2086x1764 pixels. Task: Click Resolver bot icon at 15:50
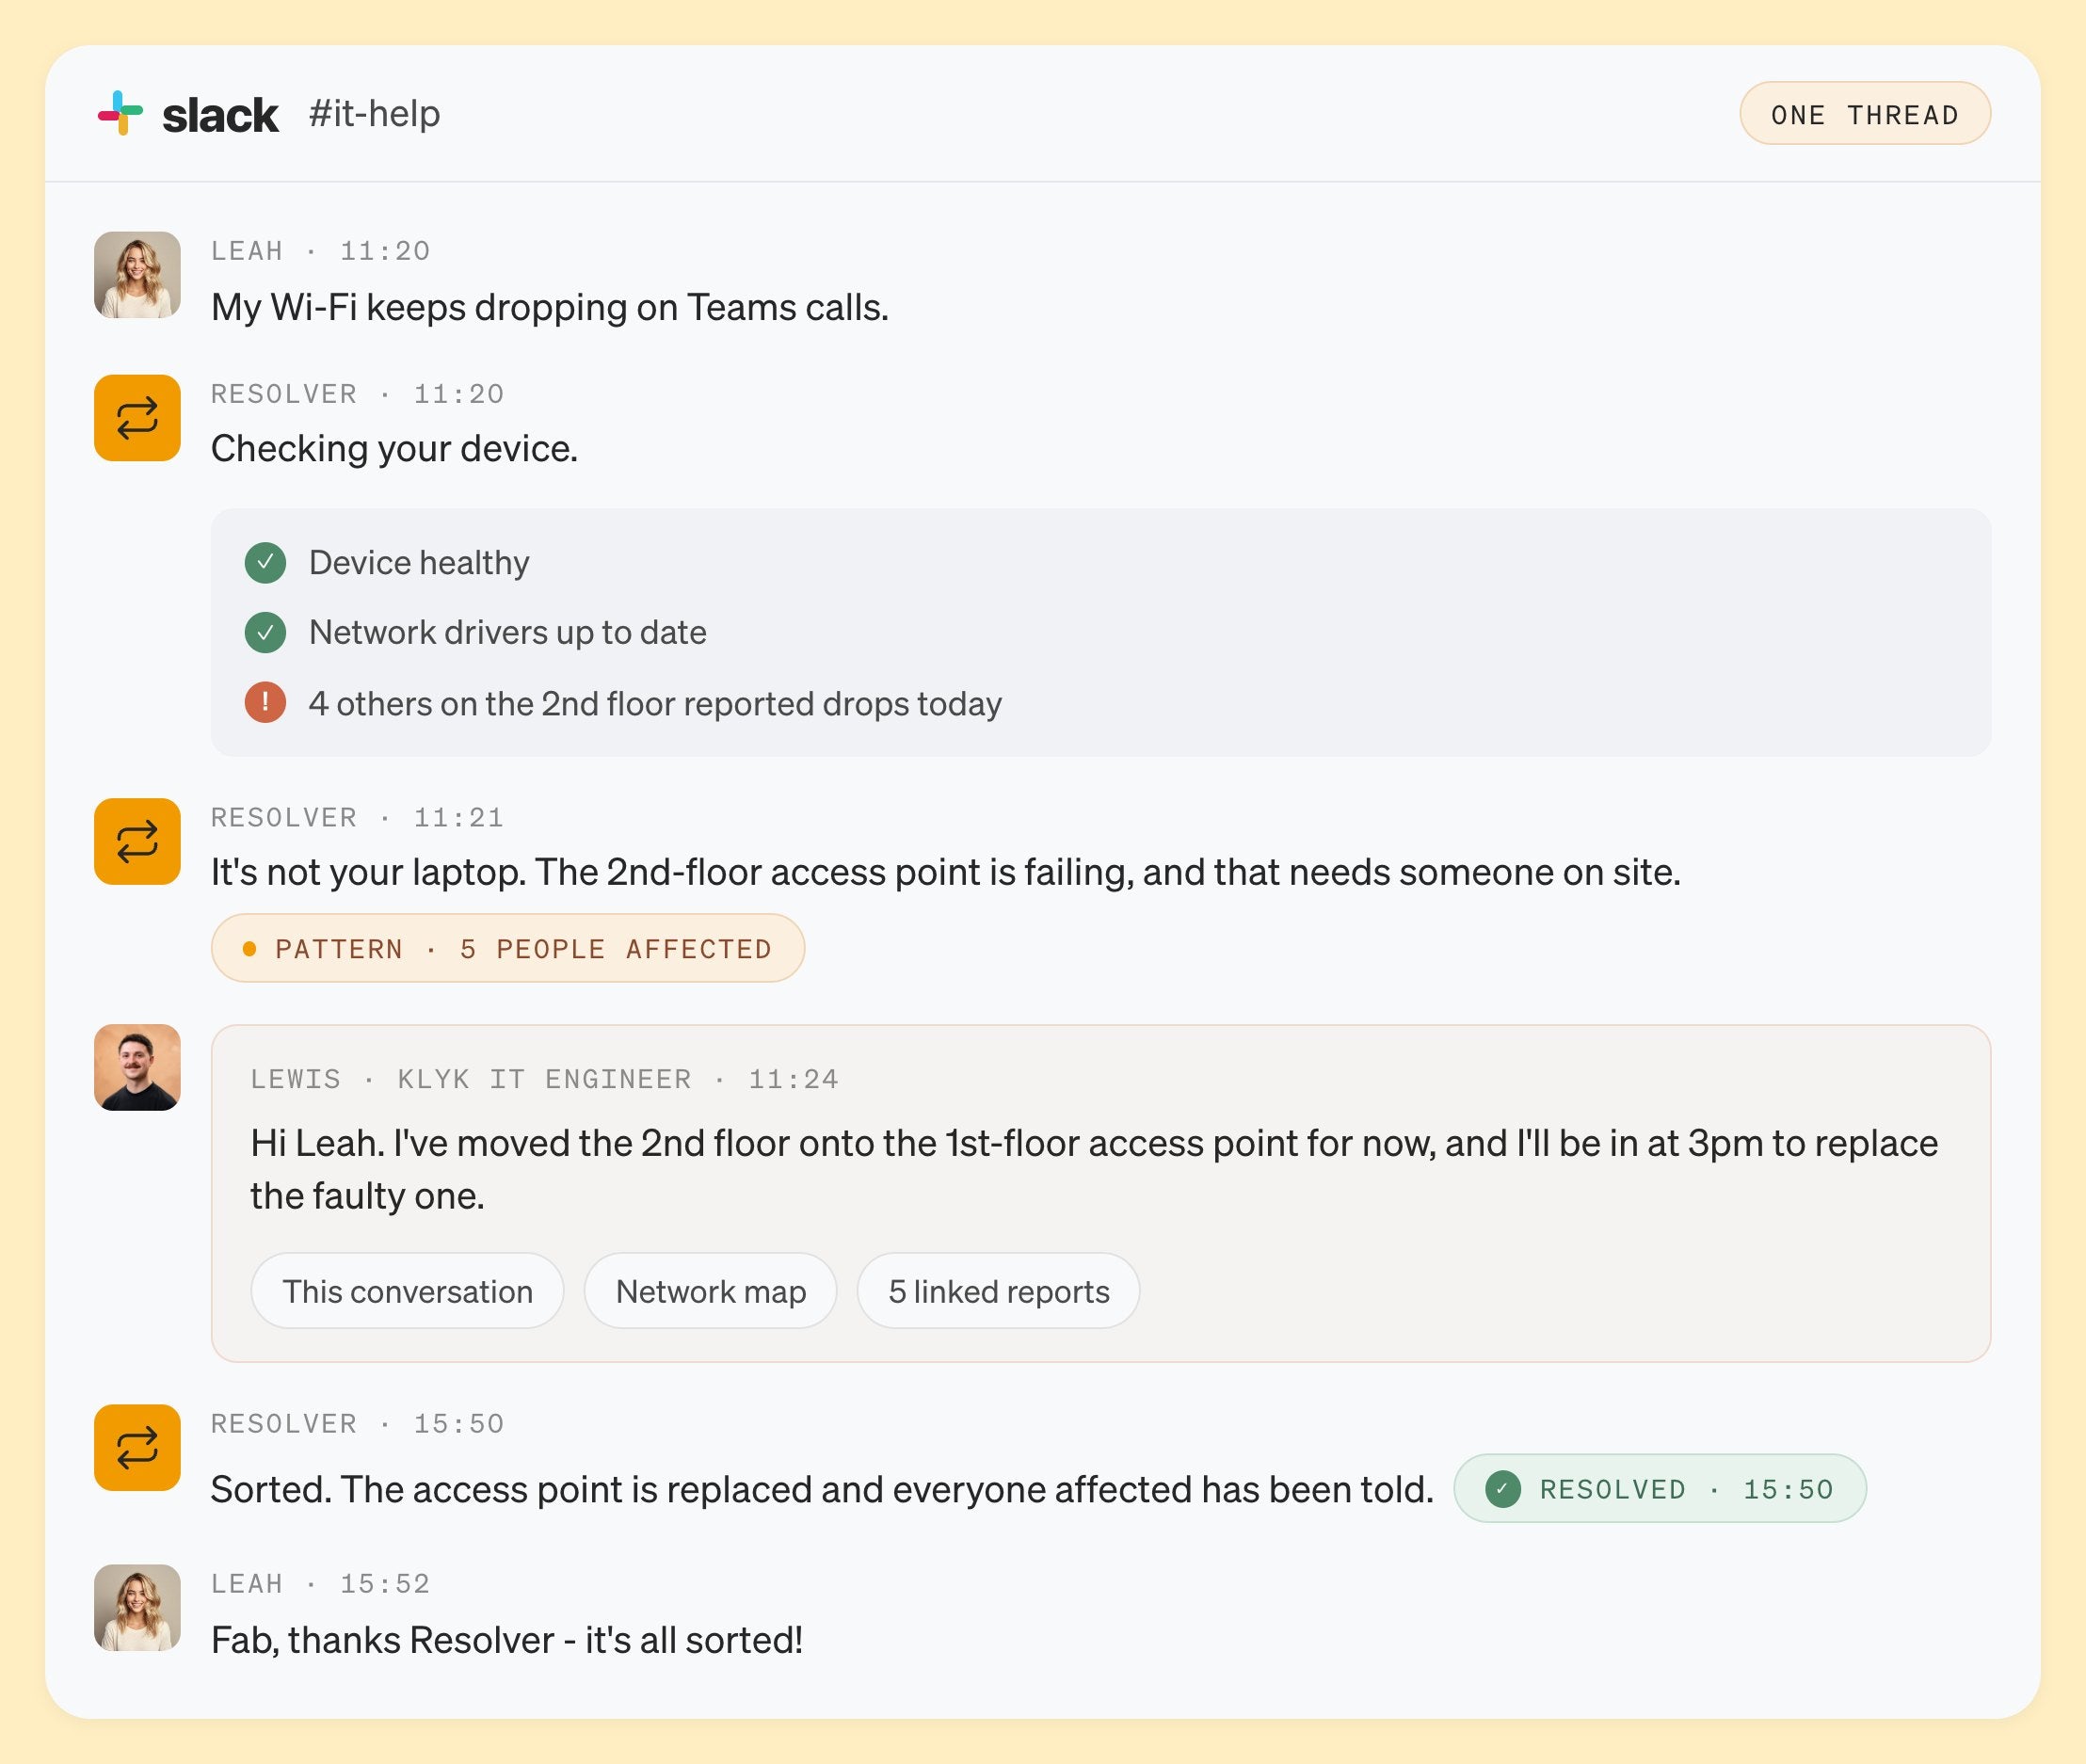pos(137,1447)
